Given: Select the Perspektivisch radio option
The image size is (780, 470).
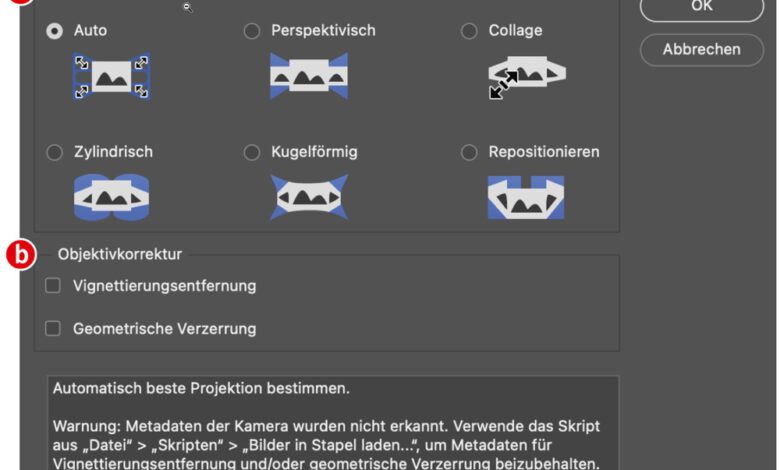Looking at the screenshot, I should click(252, 31).
